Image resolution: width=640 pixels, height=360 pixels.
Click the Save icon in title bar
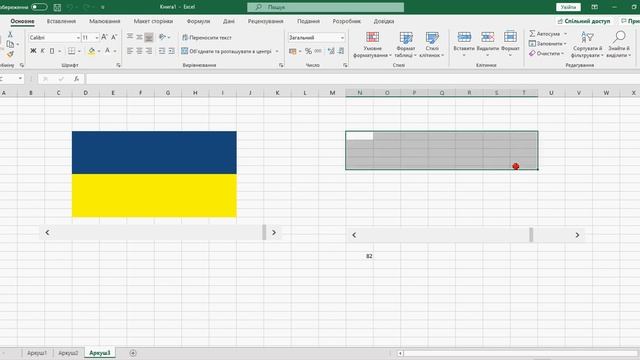[x=57, y=7]
